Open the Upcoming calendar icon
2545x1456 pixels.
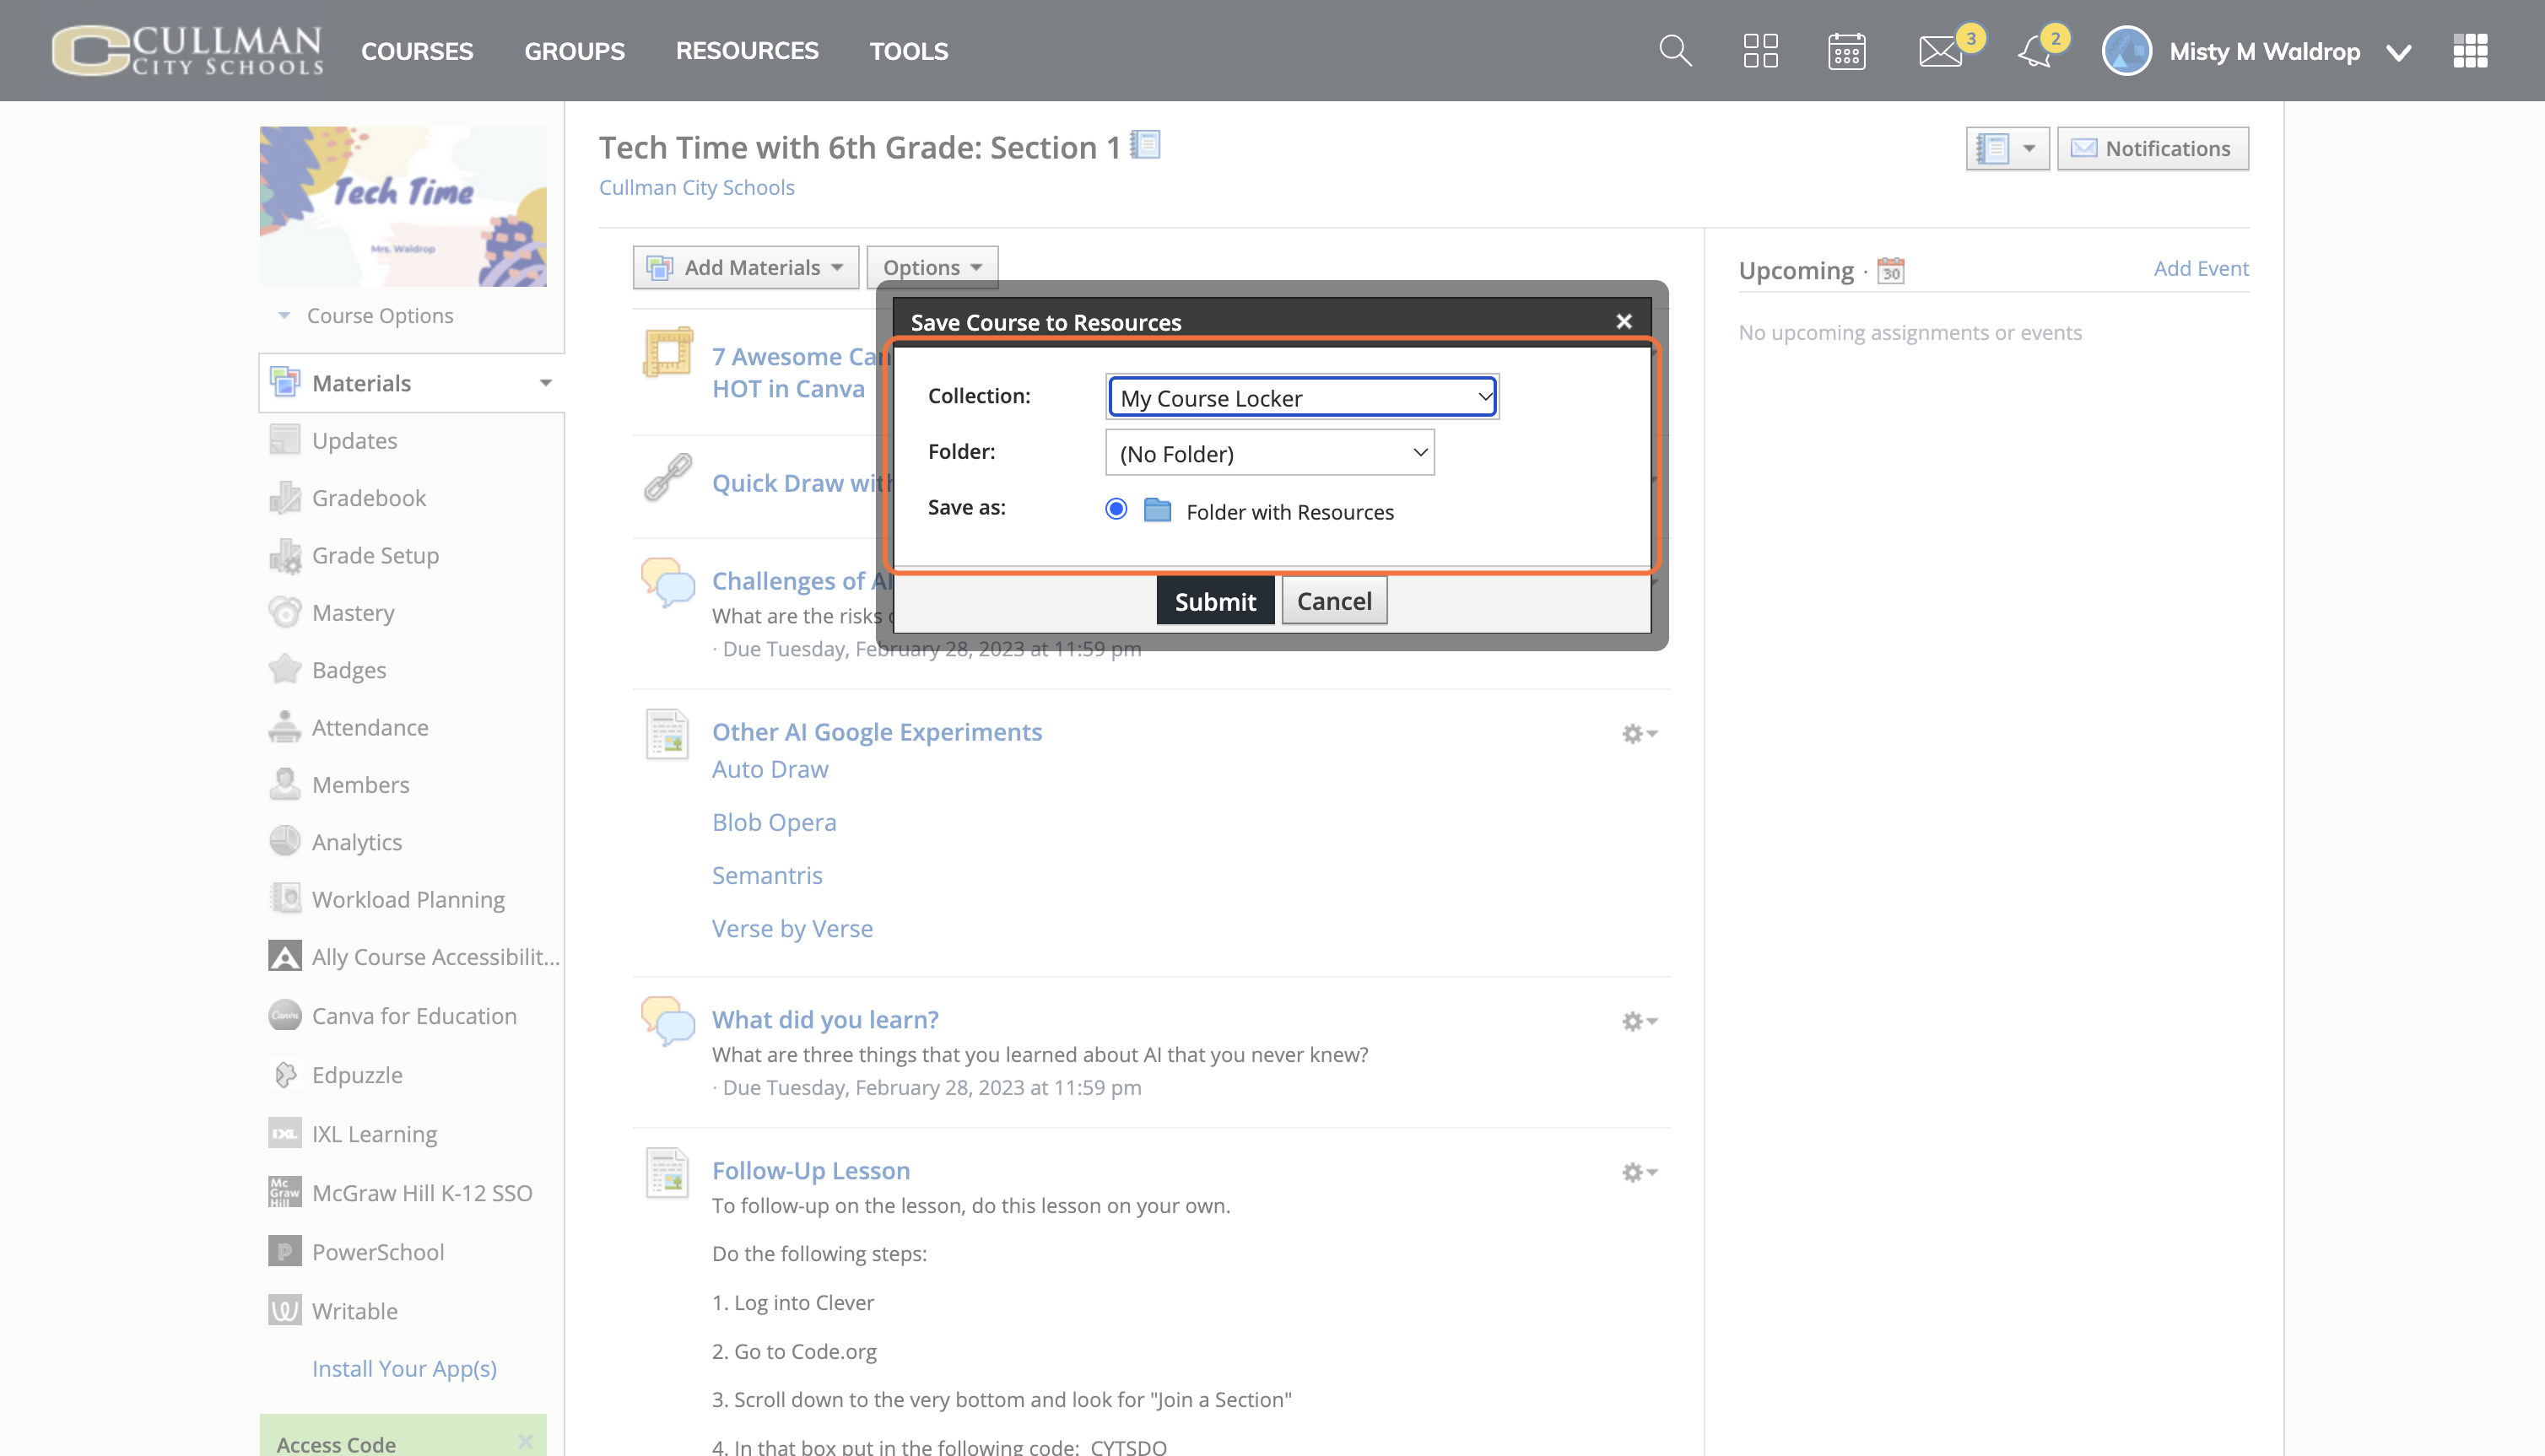[1890, 270]
